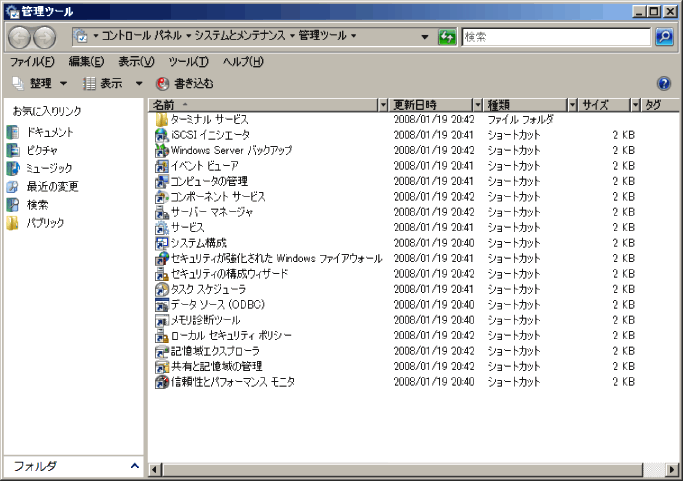Click the タスク スケジューラ clock icon
The width and height of the screenshot is (683, 481).
coord(162,289)
